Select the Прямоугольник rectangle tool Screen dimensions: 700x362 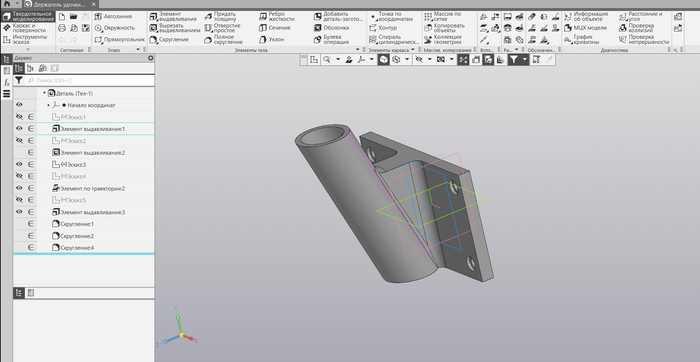(120, 39)
